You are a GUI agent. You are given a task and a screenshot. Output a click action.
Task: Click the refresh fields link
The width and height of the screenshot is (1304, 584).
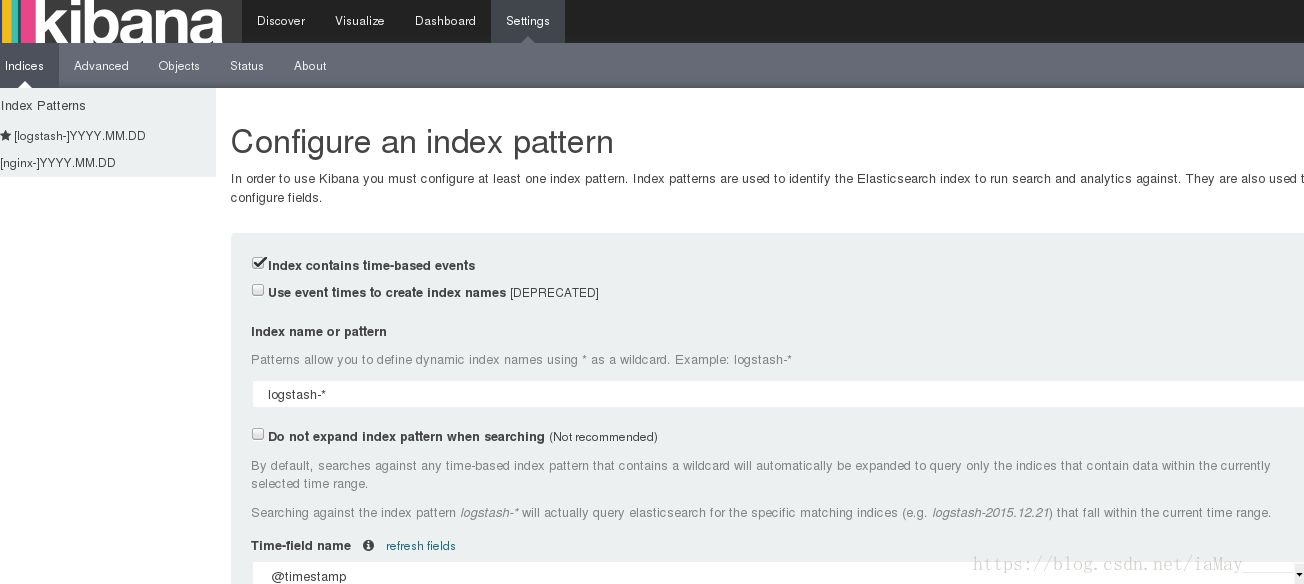[421, 546]
